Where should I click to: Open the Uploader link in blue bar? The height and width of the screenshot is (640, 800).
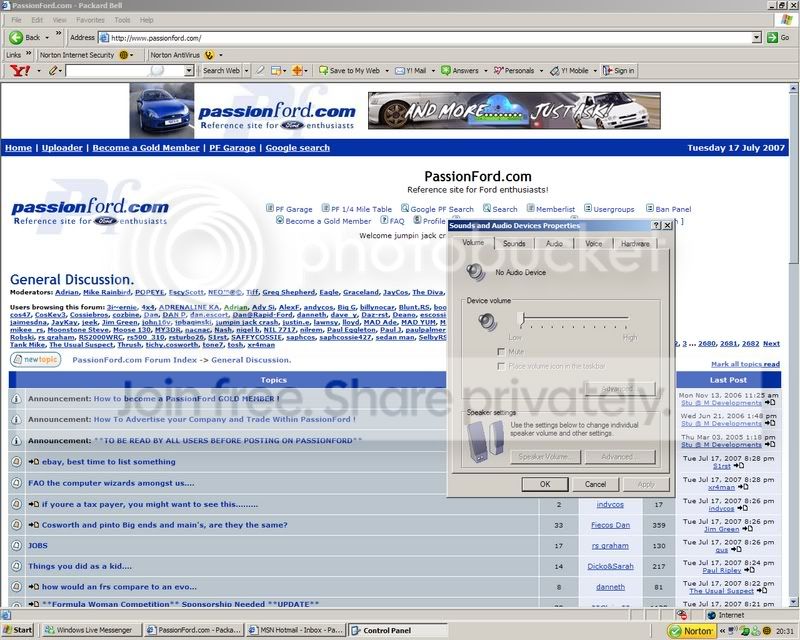tap(62, 147)
